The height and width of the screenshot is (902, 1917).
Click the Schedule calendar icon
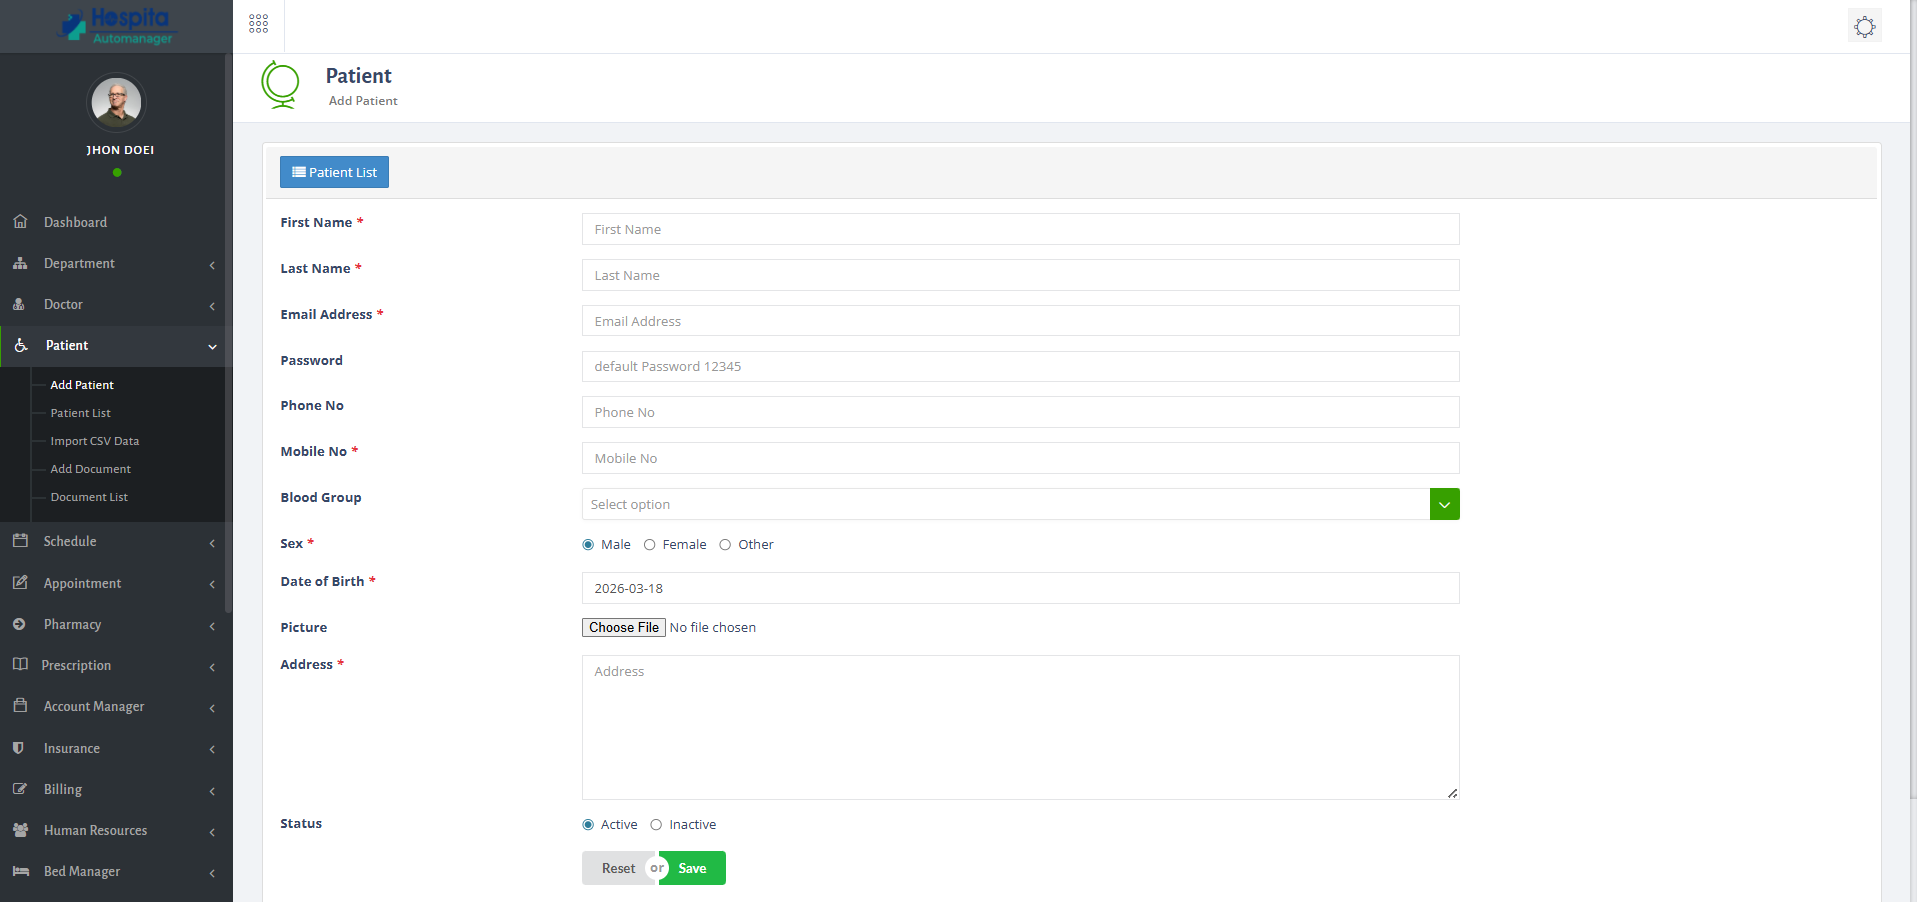[x=20, y=540]
